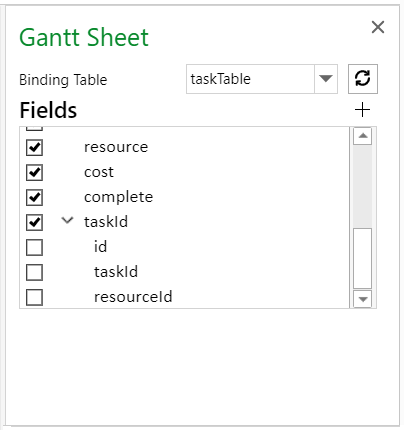This screenshot has width=404, height=430.
Task: Uncheck the parent taskId checkbox
Action: (x=34, y=222)
